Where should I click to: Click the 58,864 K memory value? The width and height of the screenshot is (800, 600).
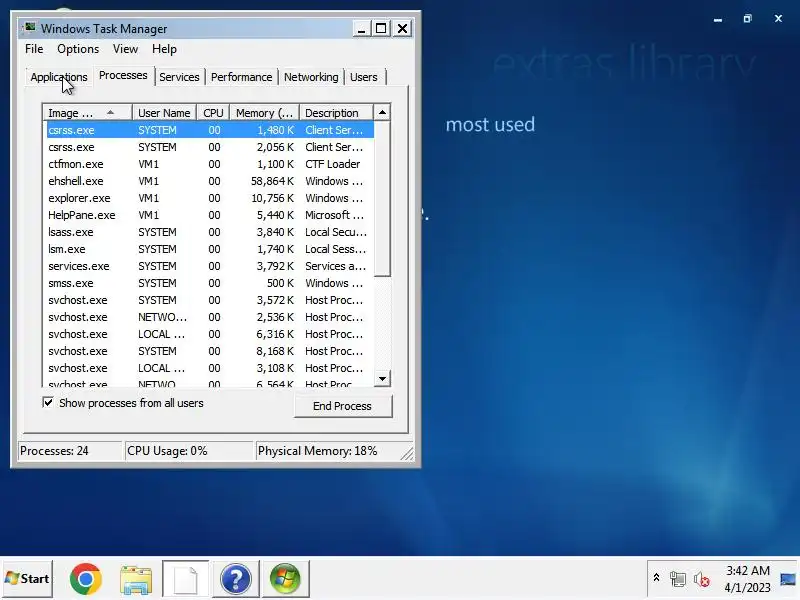click(272, 181)
